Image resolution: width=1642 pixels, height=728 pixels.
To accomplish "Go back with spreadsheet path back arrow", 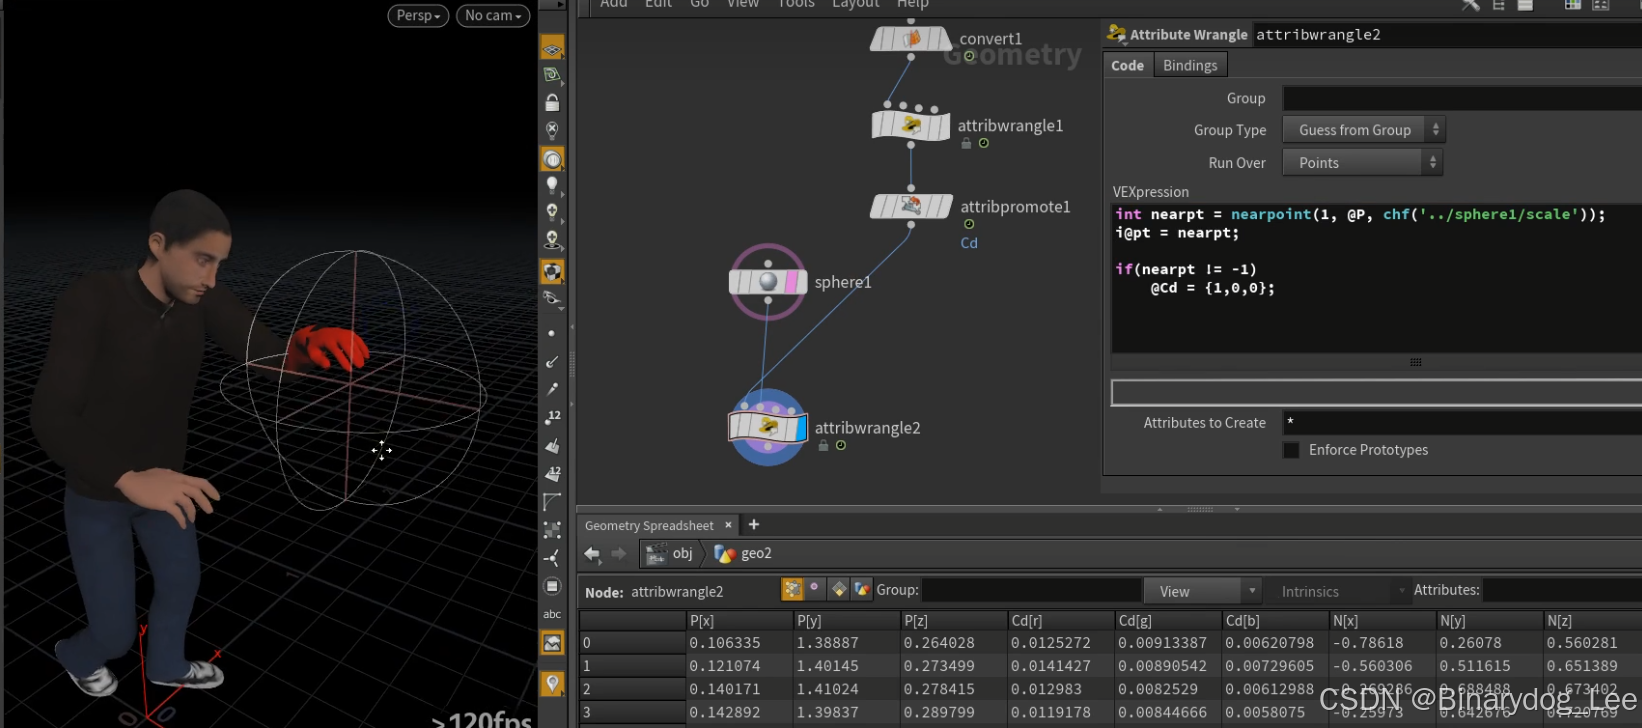I will coord(592,553).
